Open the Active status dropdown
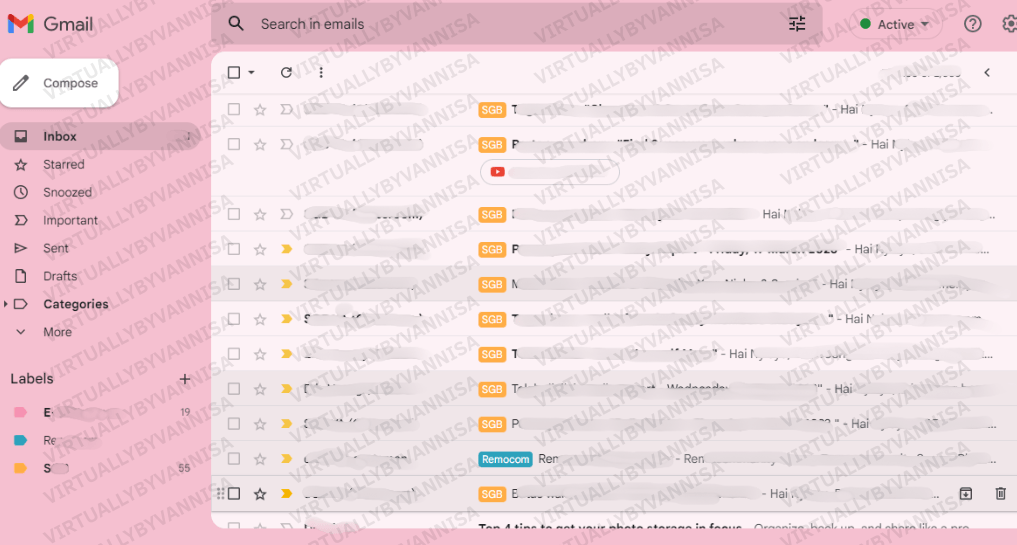 pos(896,24)
